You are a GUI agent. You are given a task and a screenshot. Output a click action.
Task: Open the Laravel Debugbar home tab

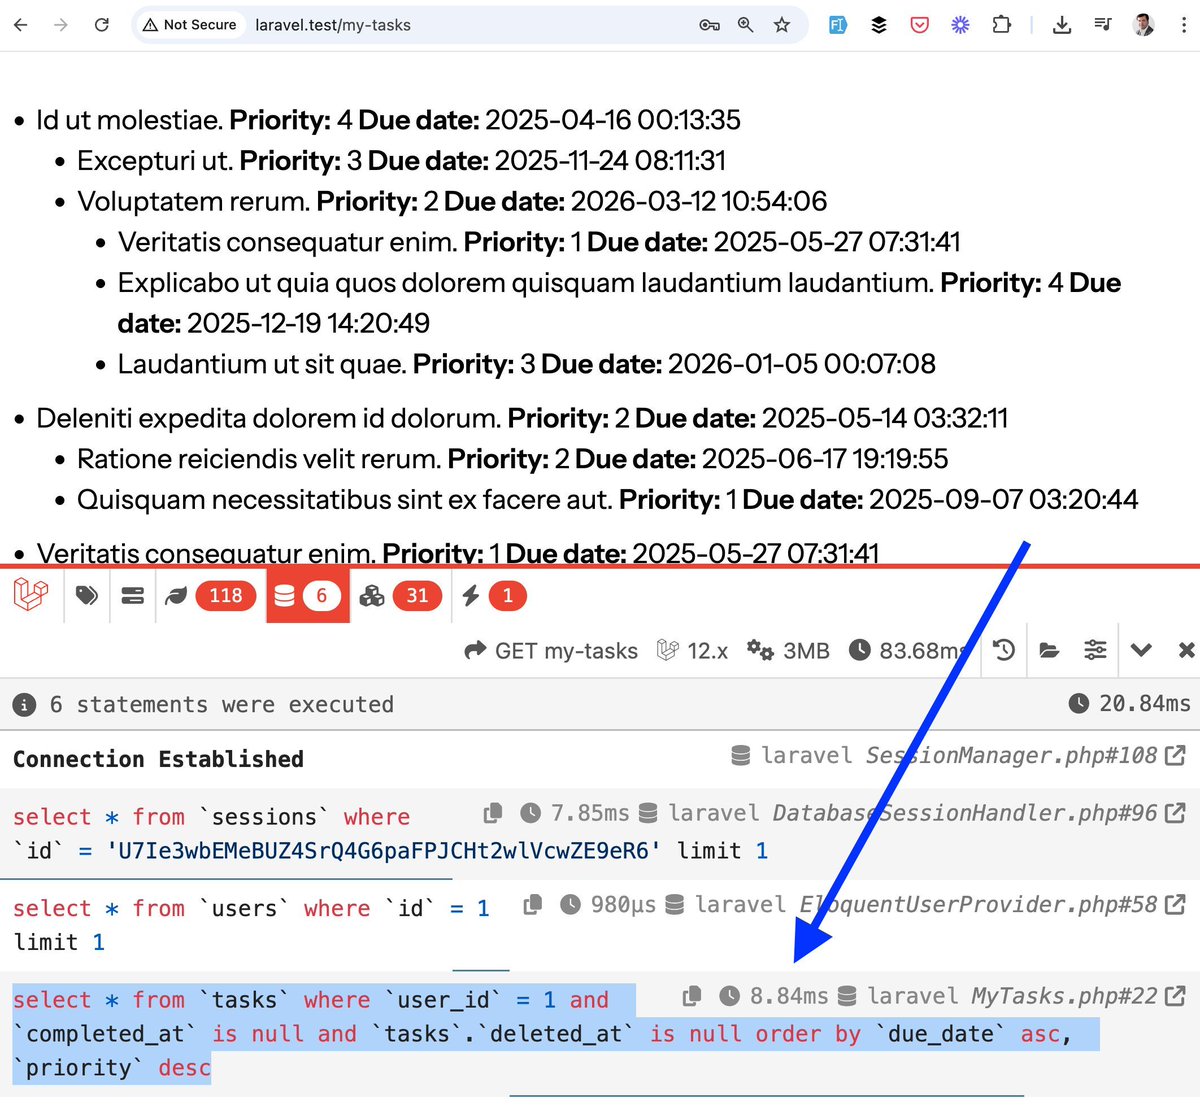pos(30,595)
